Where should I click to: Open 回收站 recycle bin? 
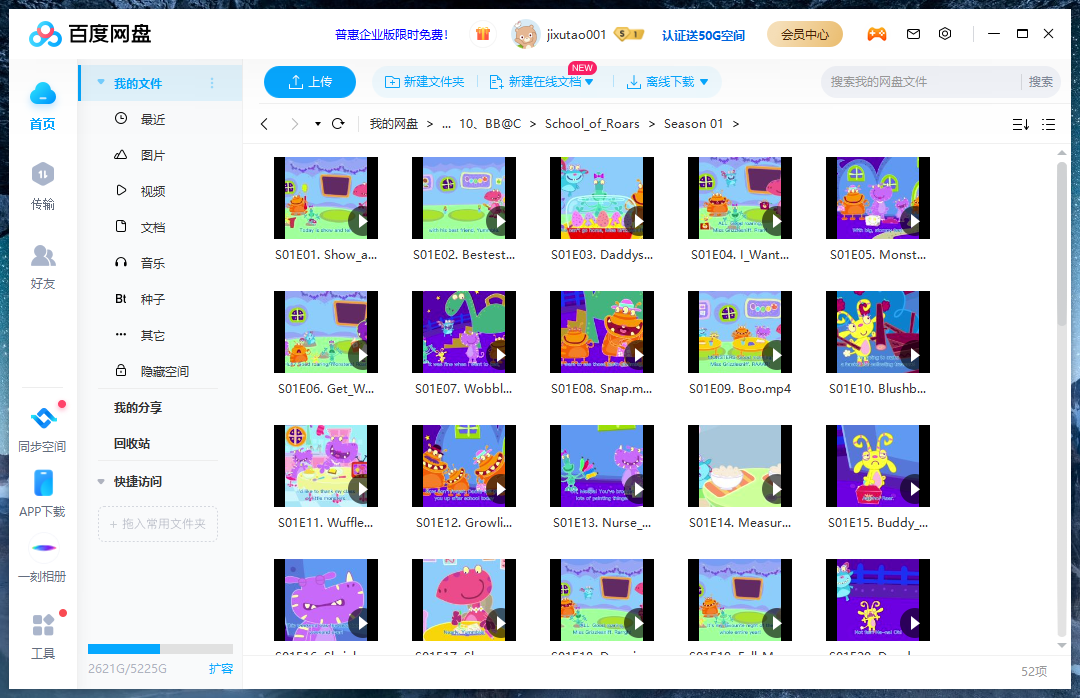tap(132, 443)
